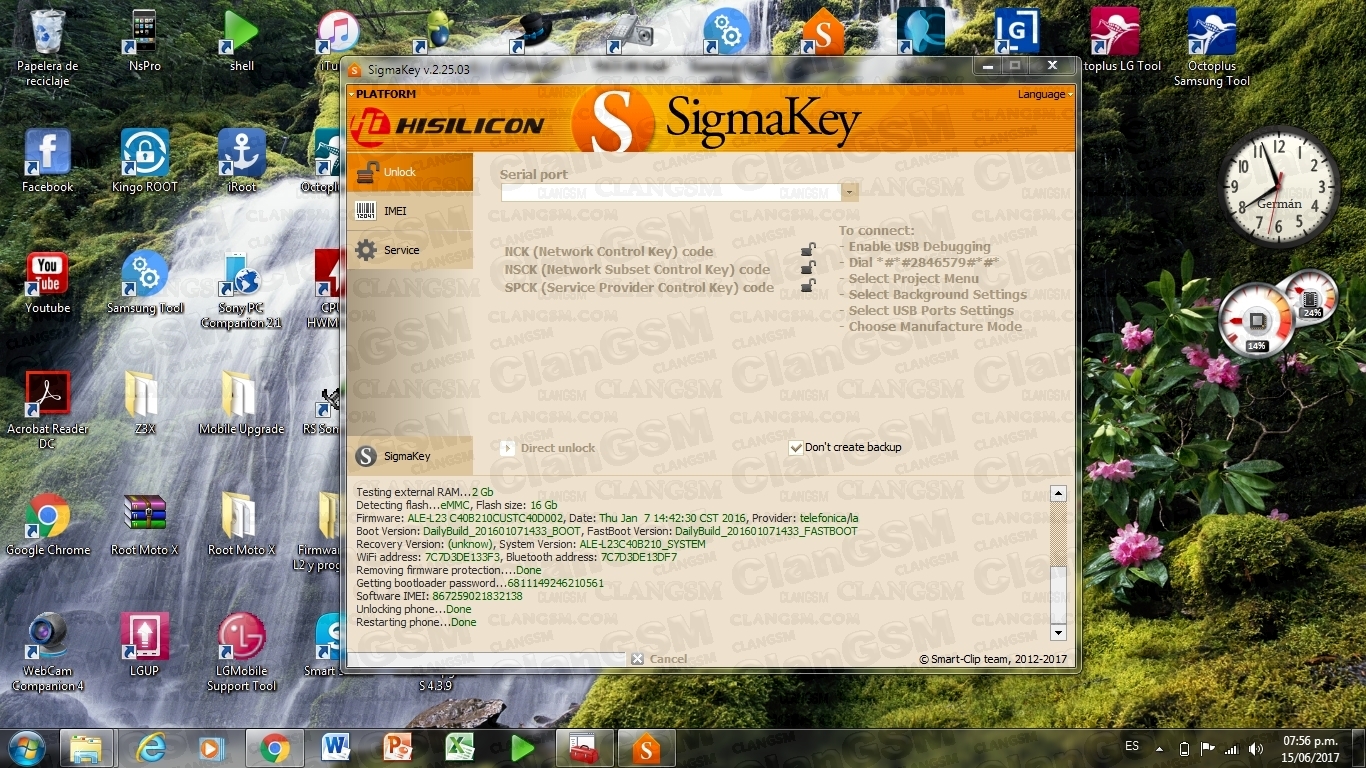
Task: Click the HiSilicon platform logo
Action: (x=447, y=125)
